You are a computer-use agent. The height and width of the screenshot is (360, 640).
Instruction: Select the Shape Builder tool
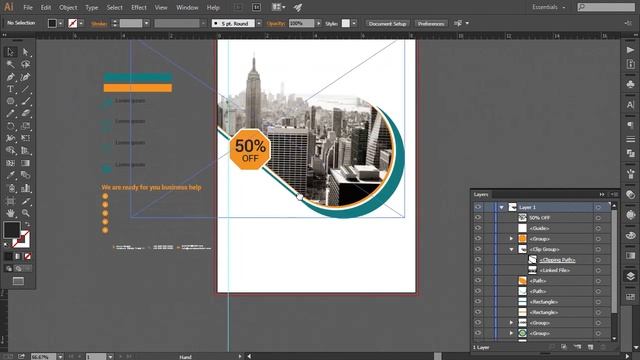[x=11, y=151]
